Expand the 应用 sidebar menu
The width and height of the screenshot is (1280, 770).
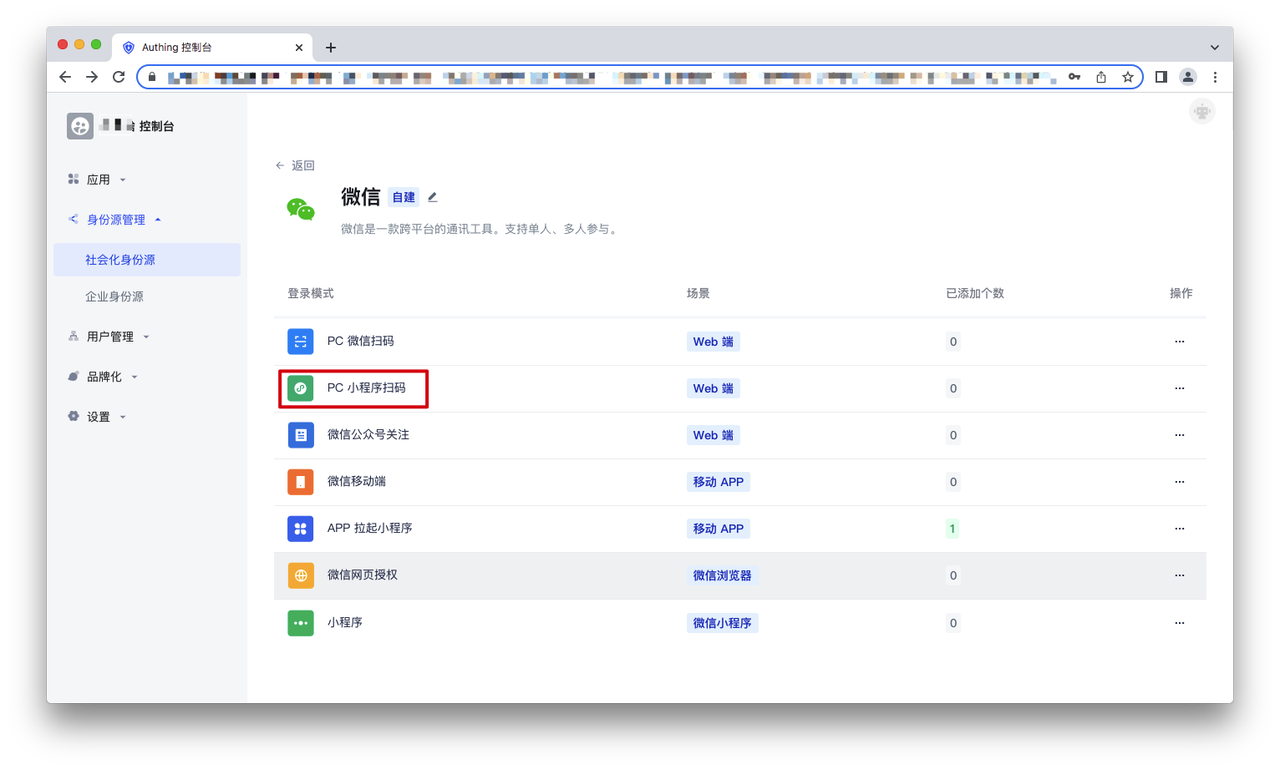(98, 180)
